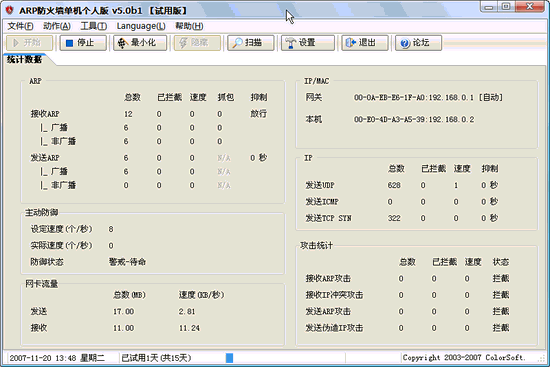Click the 扫描 scan button label
The height and width of the screenshot is (367, 550).
pyautogui.click(x=253, y=43)
